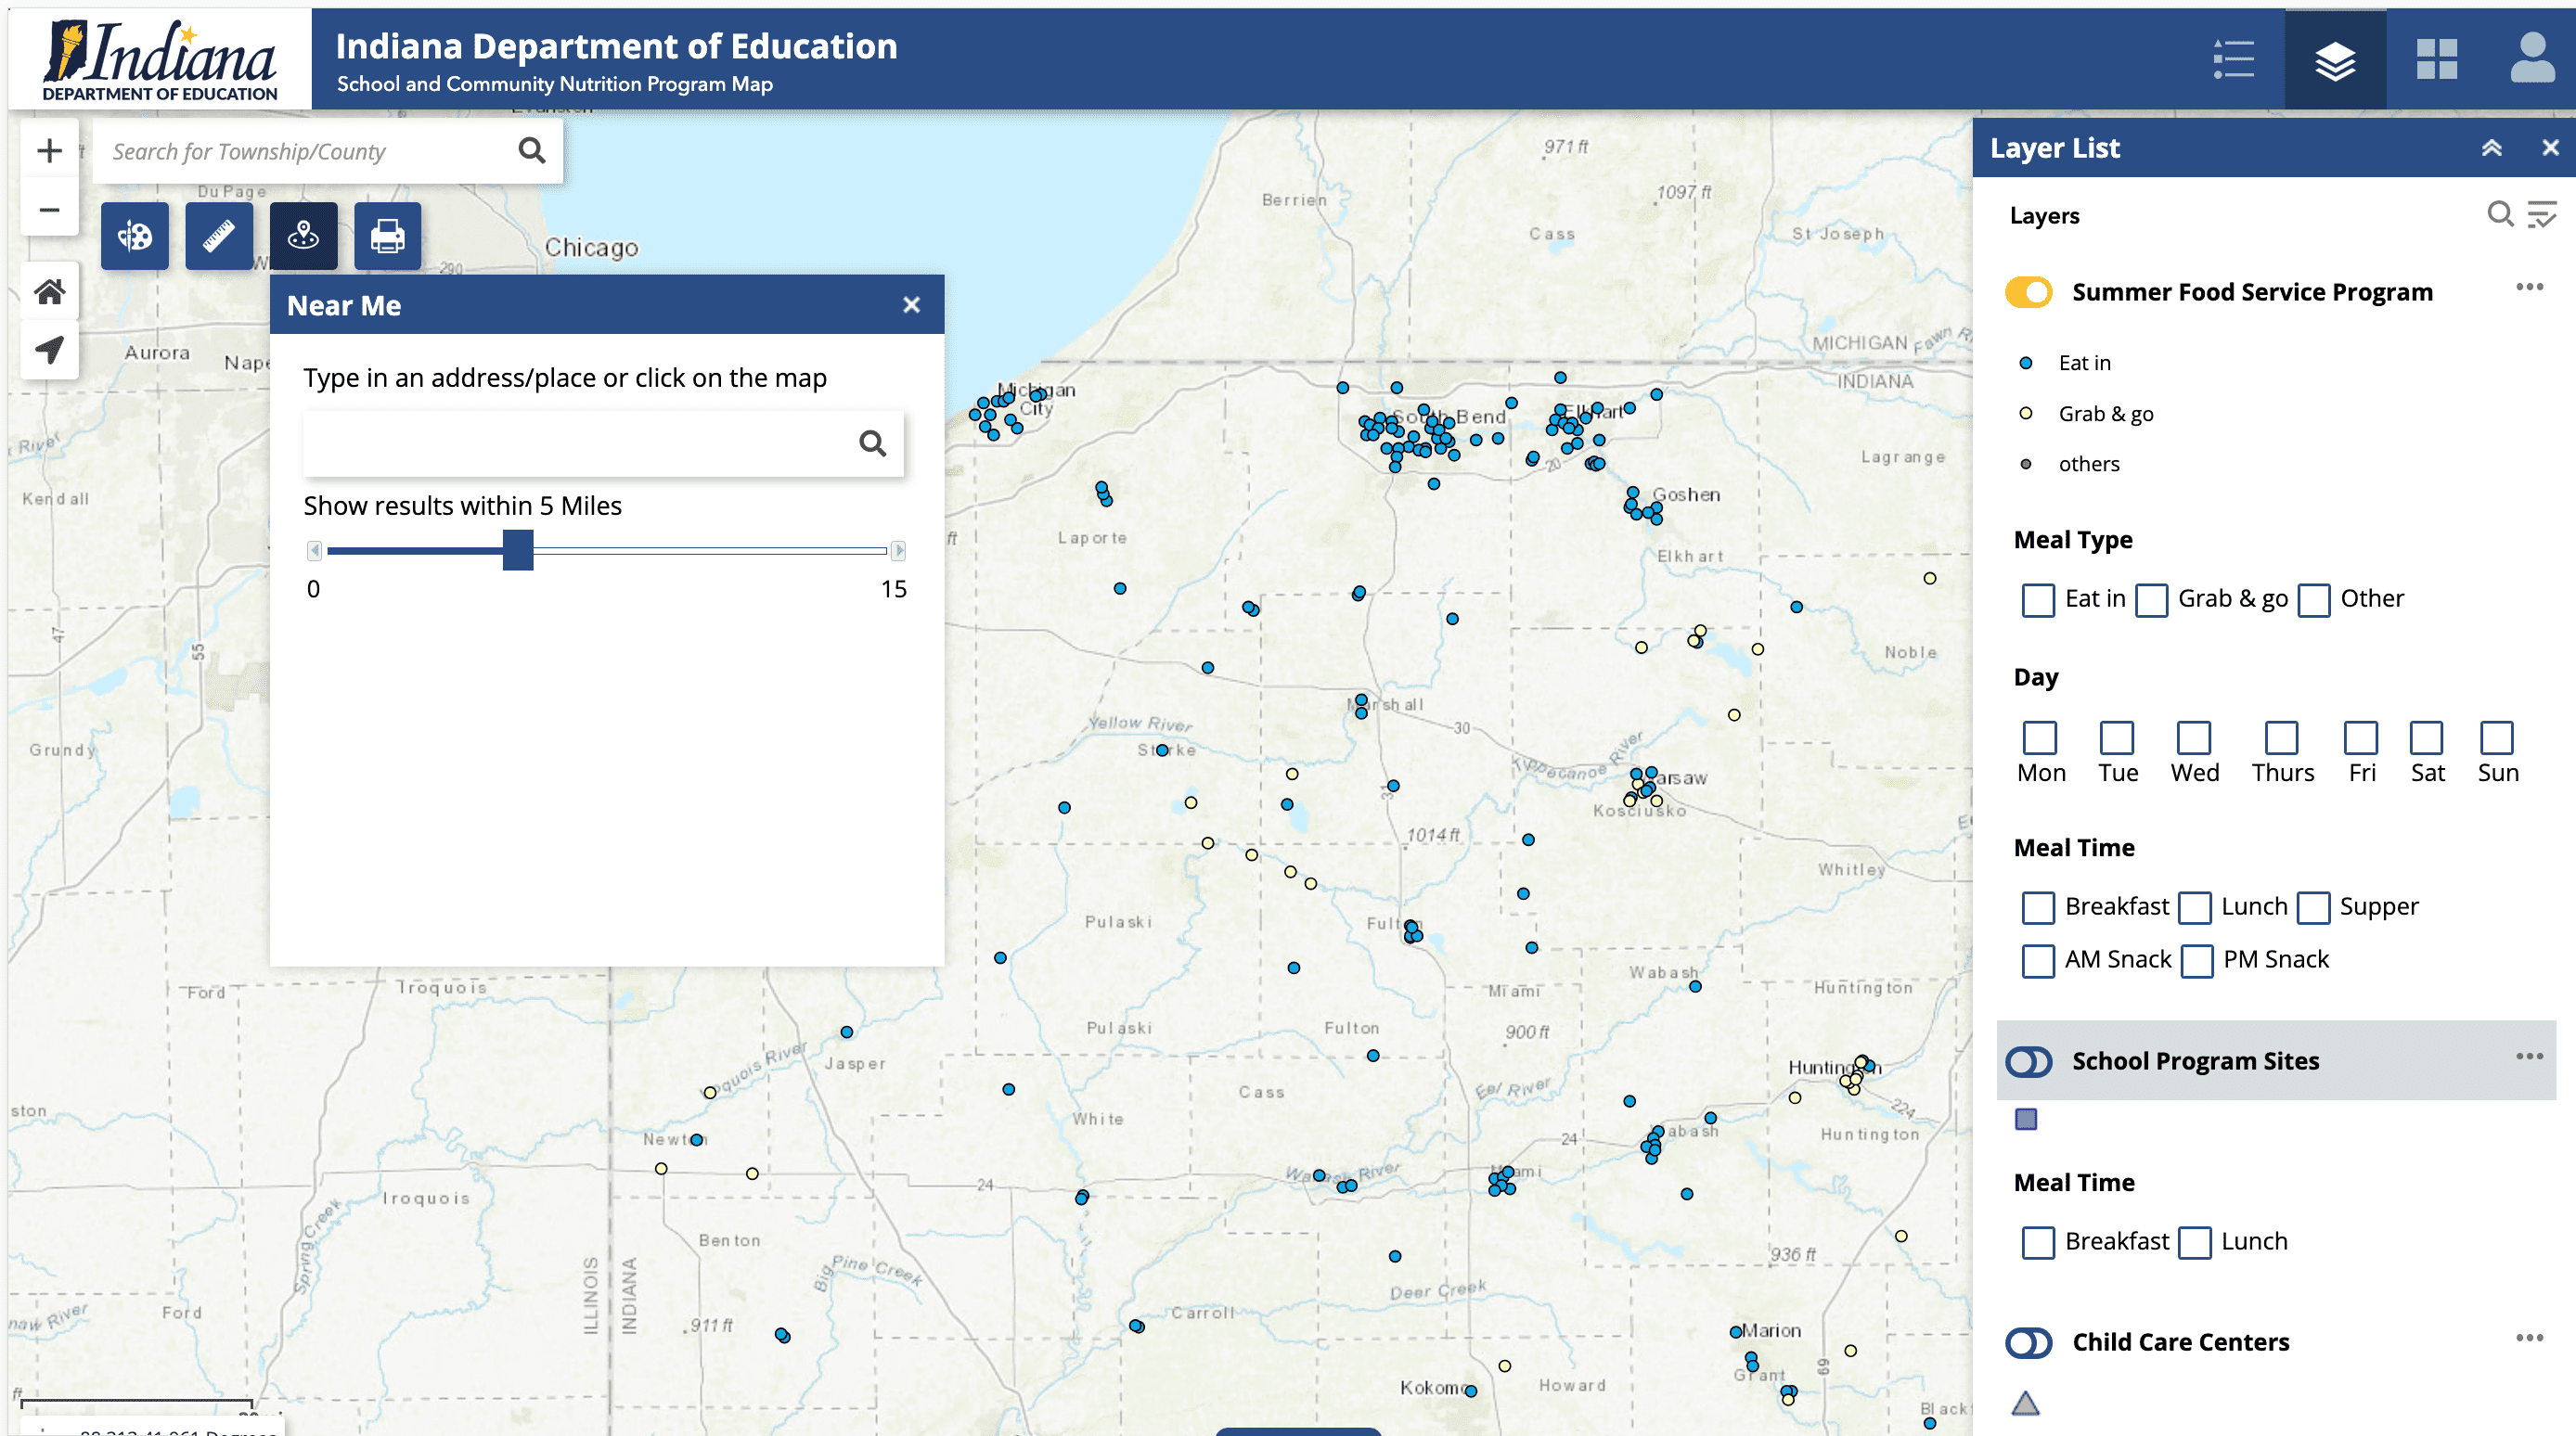The height and width of the screenshot is (1436, 2576).
Task: Turn off Summer Food Service Program layer
Action: pyautogui.click(x=2029, y=292)
